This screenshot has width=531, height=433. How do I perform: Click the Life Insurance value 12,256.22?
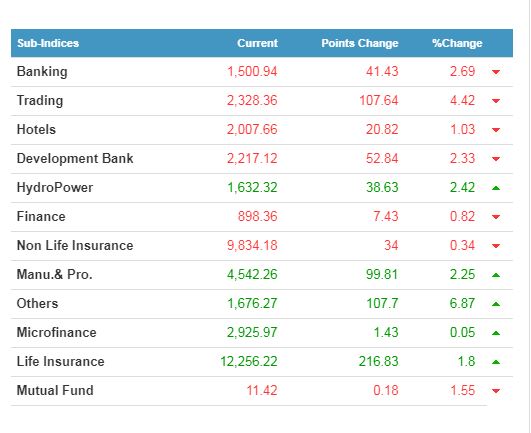coord(249,362)
